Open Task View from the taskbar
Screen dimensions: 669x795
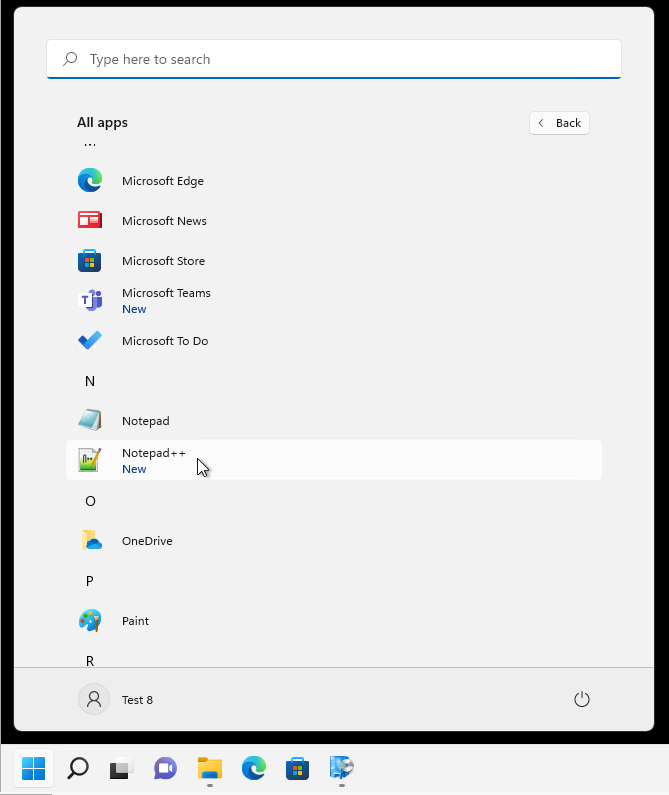(x=121, y=768)
